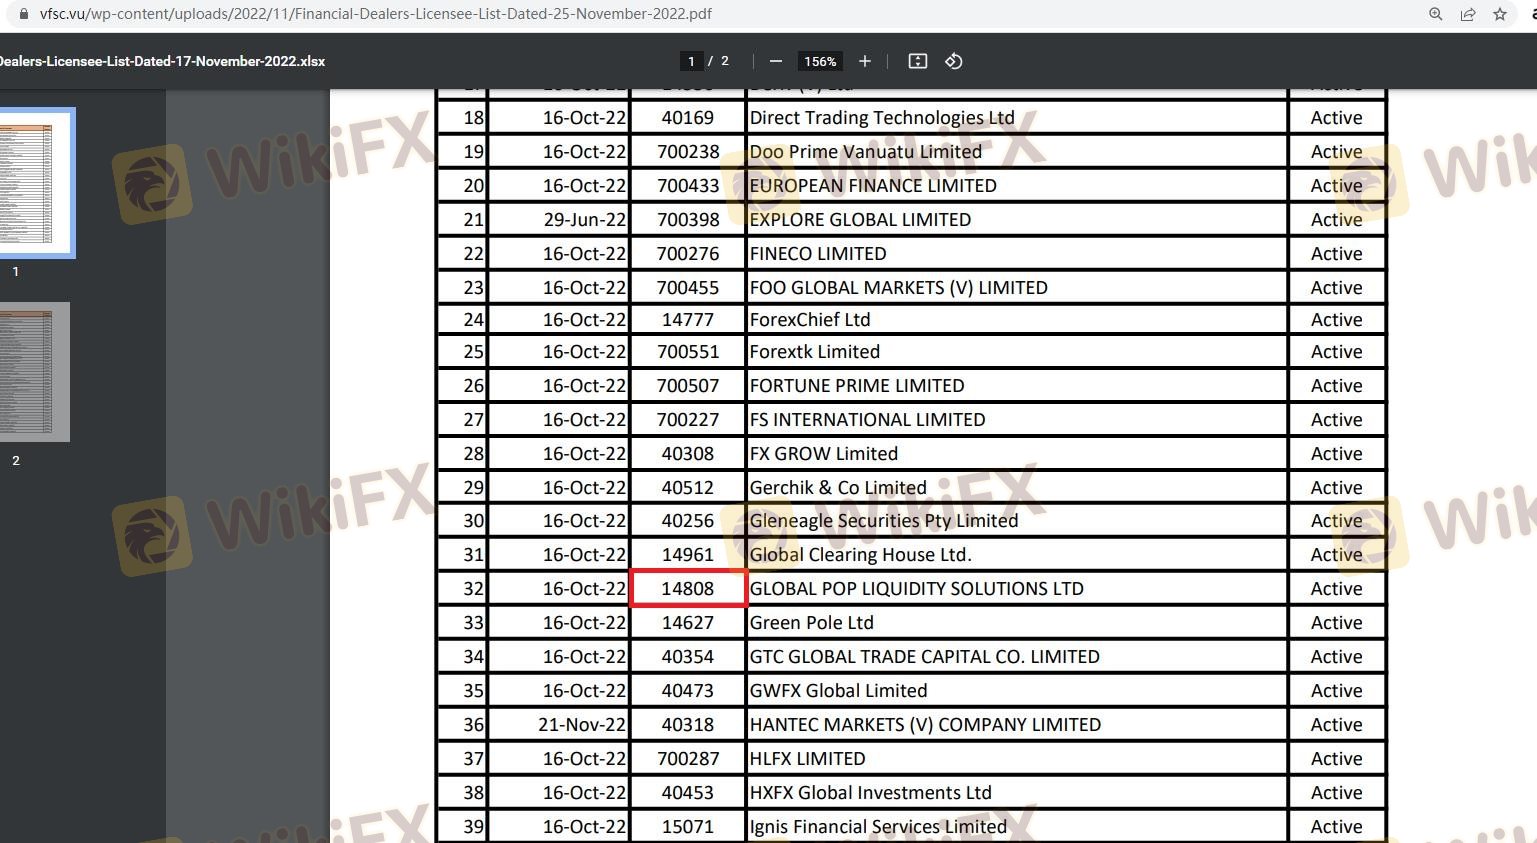View site info via the lock icon
Image resolution: width=1537 pixels, height=843 pixels.
pyautogui.click(x=24, y=14)
